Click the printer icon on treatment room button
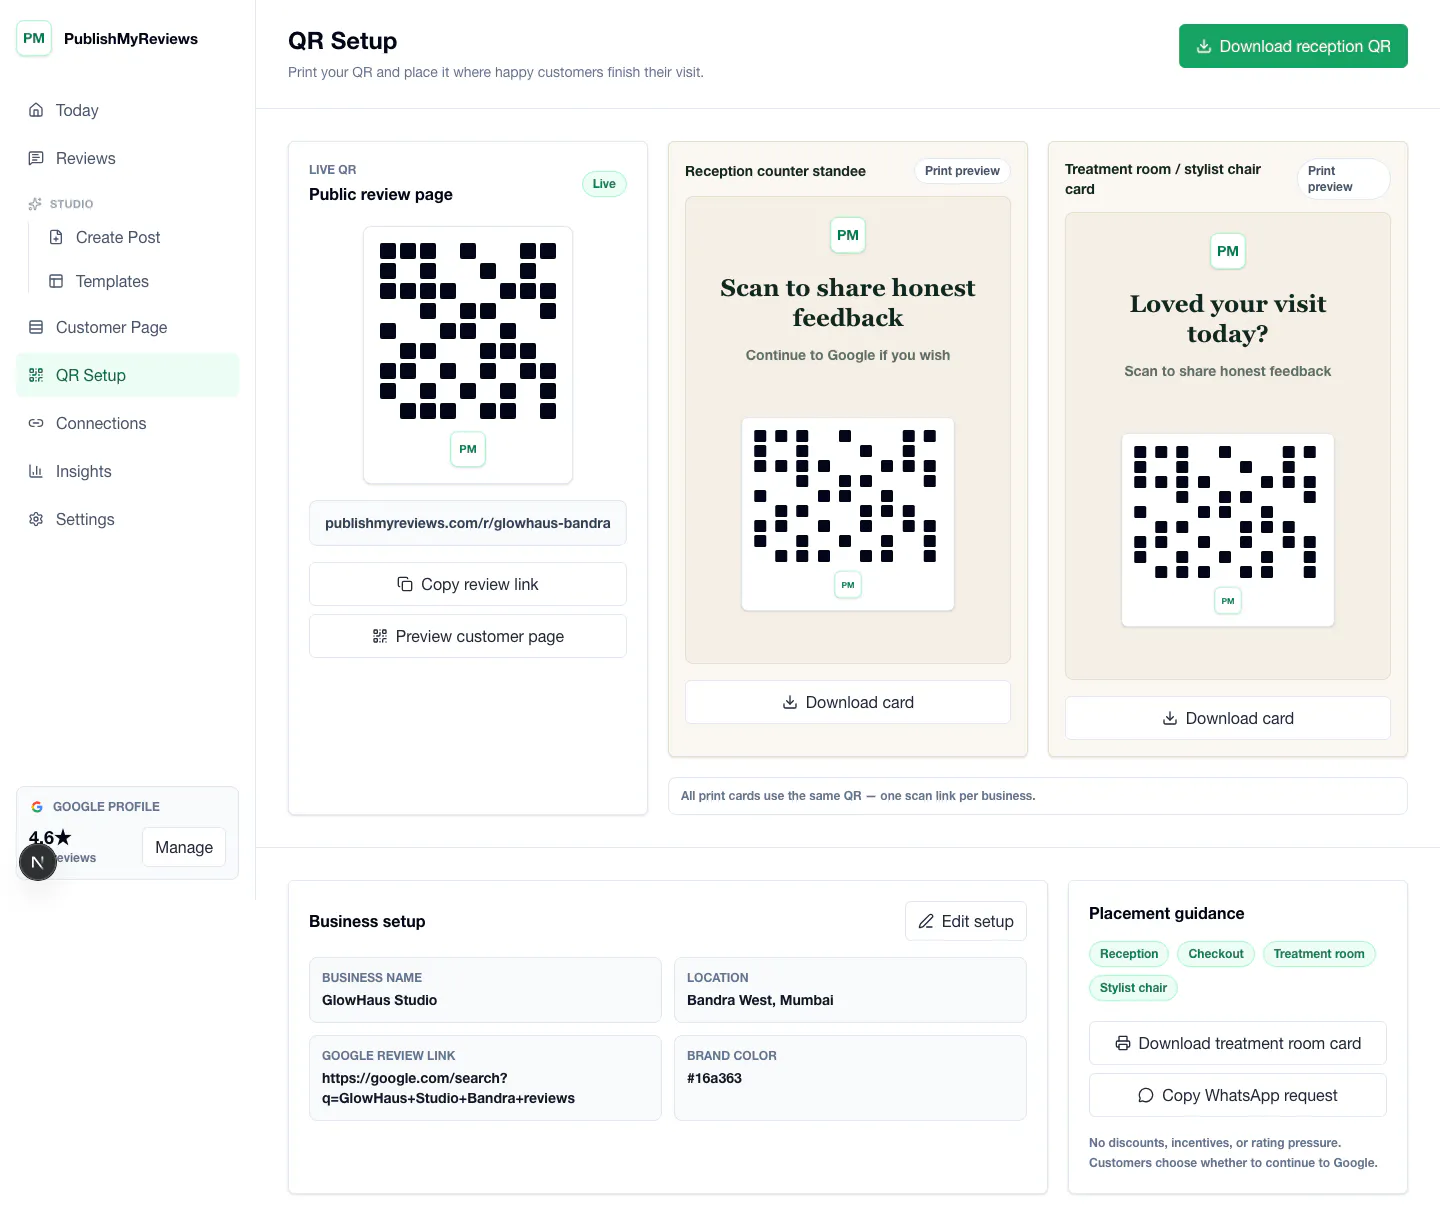 coord(1123,1043)
